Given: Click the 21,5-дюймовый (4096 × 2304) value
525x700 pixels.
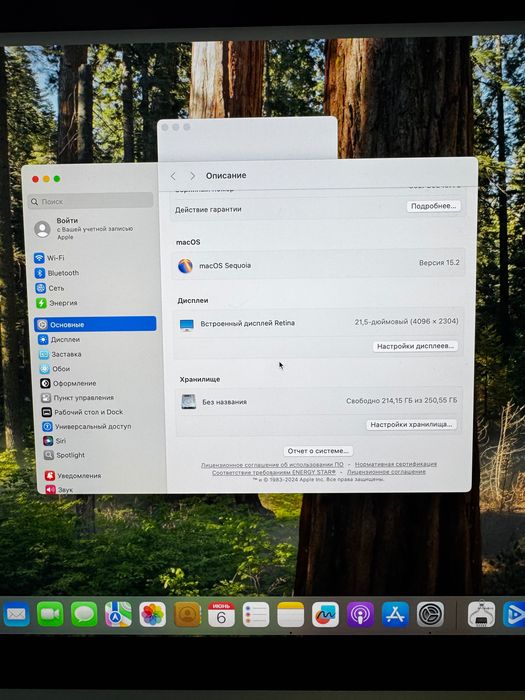Looking at the screenshot, I should pos(406,321).
